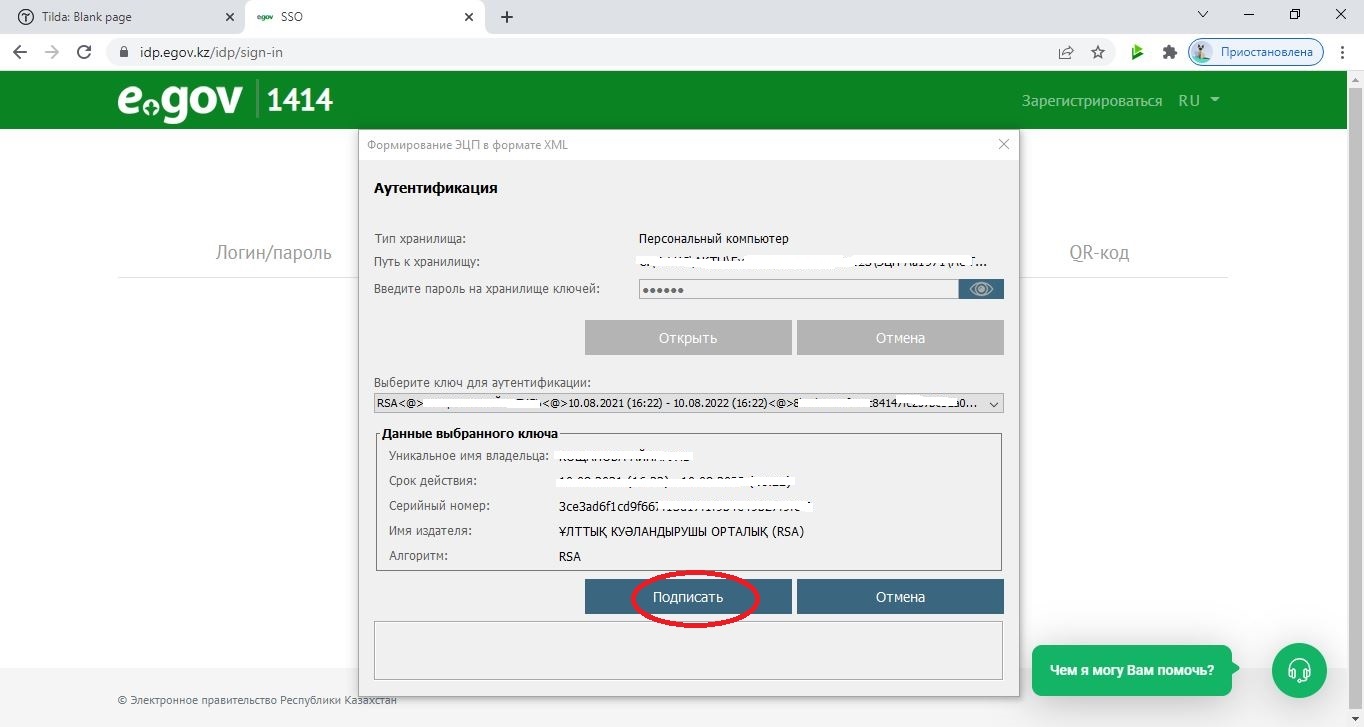Image resolution: width=1364 pixels, height=727 pixels.
Task: Click the Алгоритм RSA value
Action: coord(570,556)
